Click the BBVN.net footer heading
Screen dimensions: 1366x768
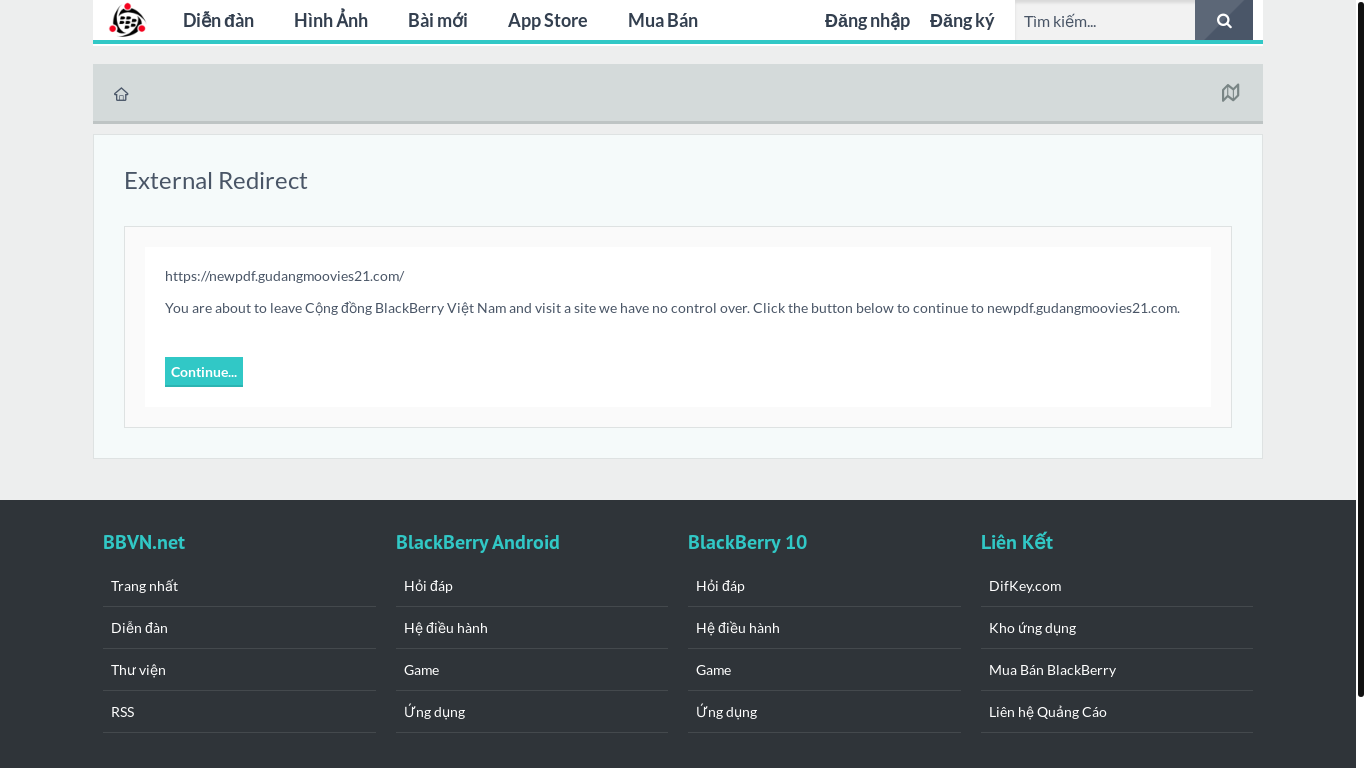click(144, 542)
